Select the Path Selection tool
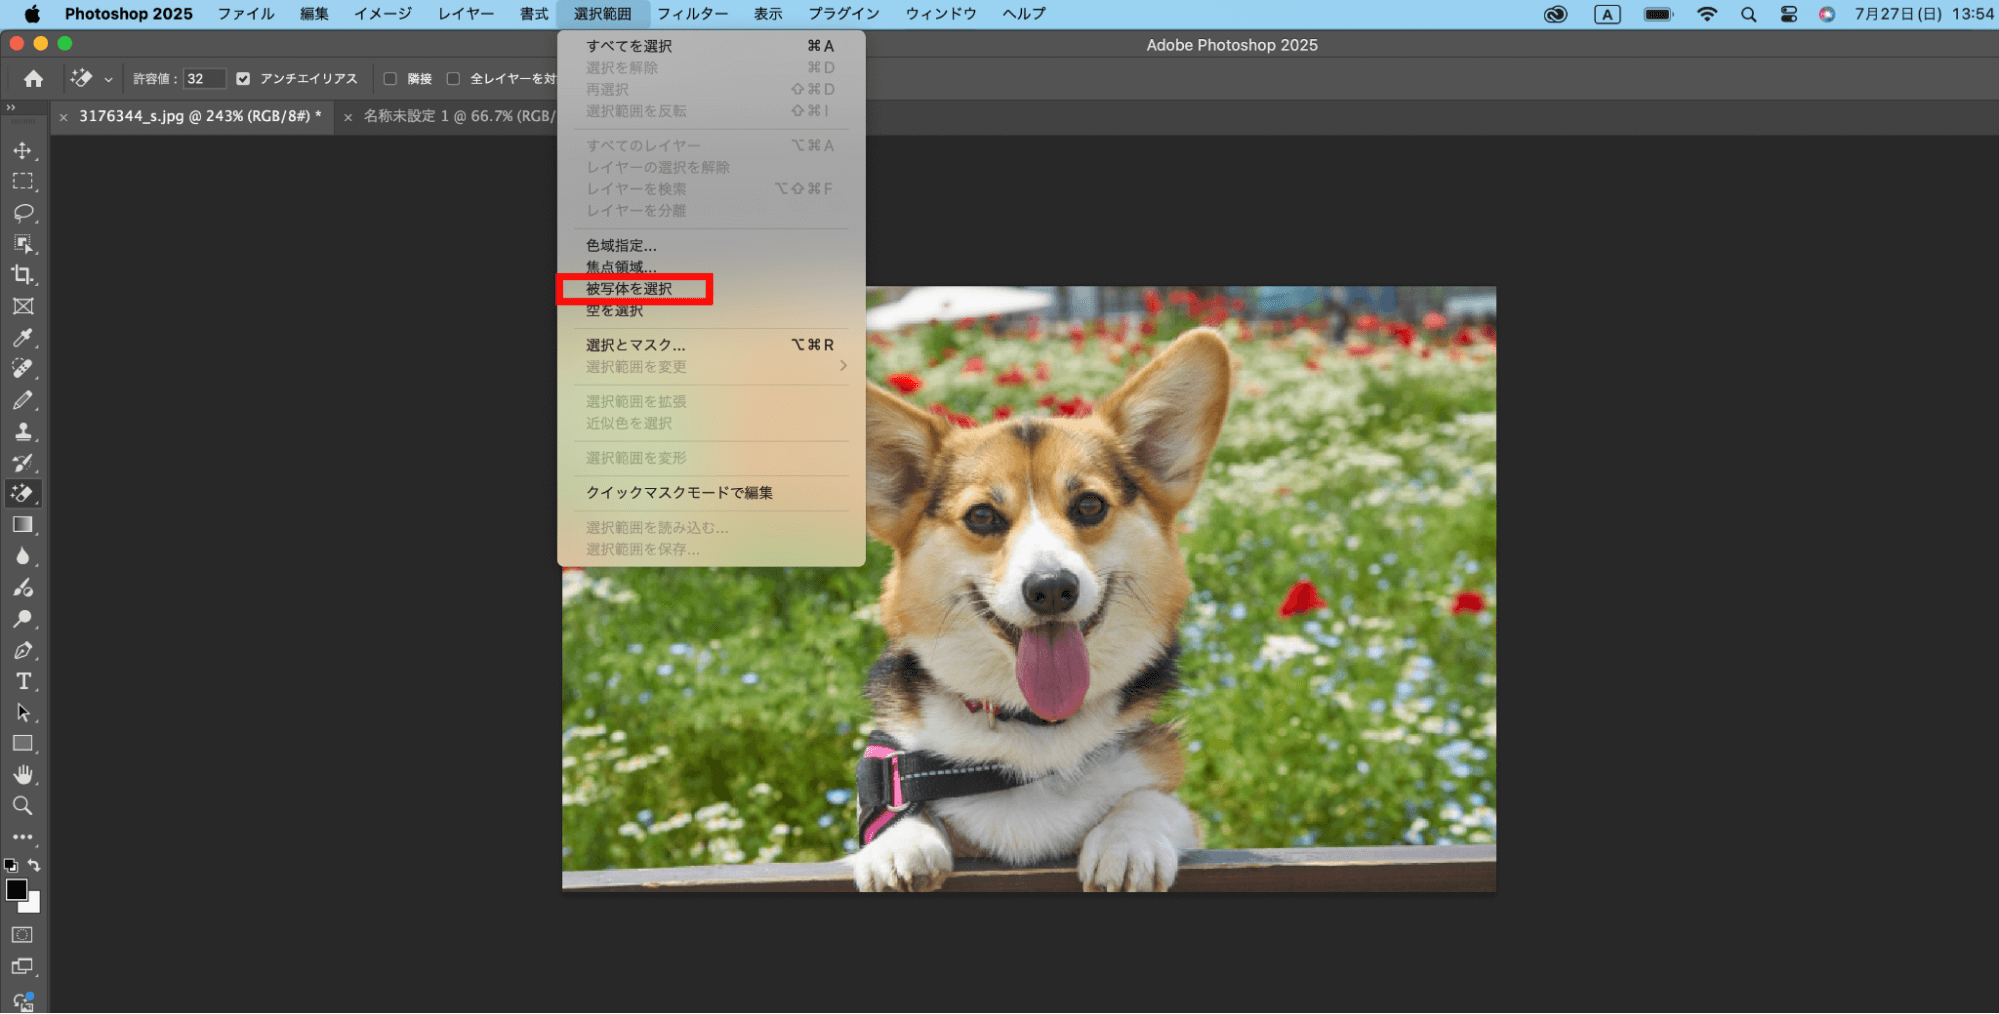The image size is (1999, 1014). tap(22, 712)
